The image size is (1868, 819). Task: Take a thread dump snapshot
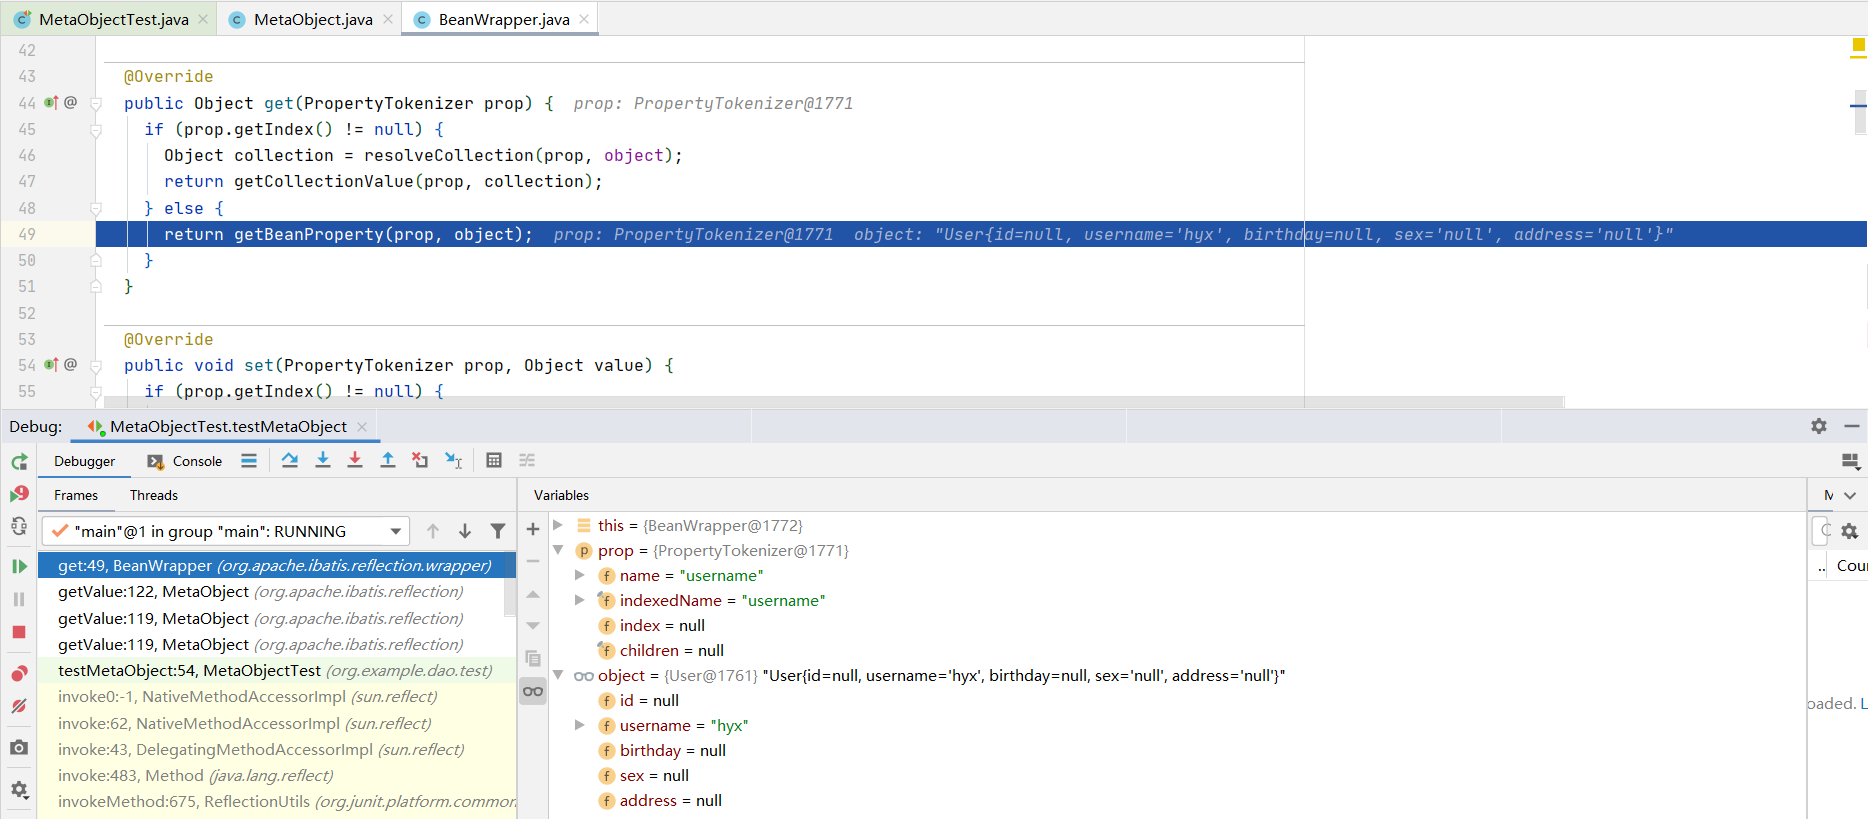click(x=19, y=747)
